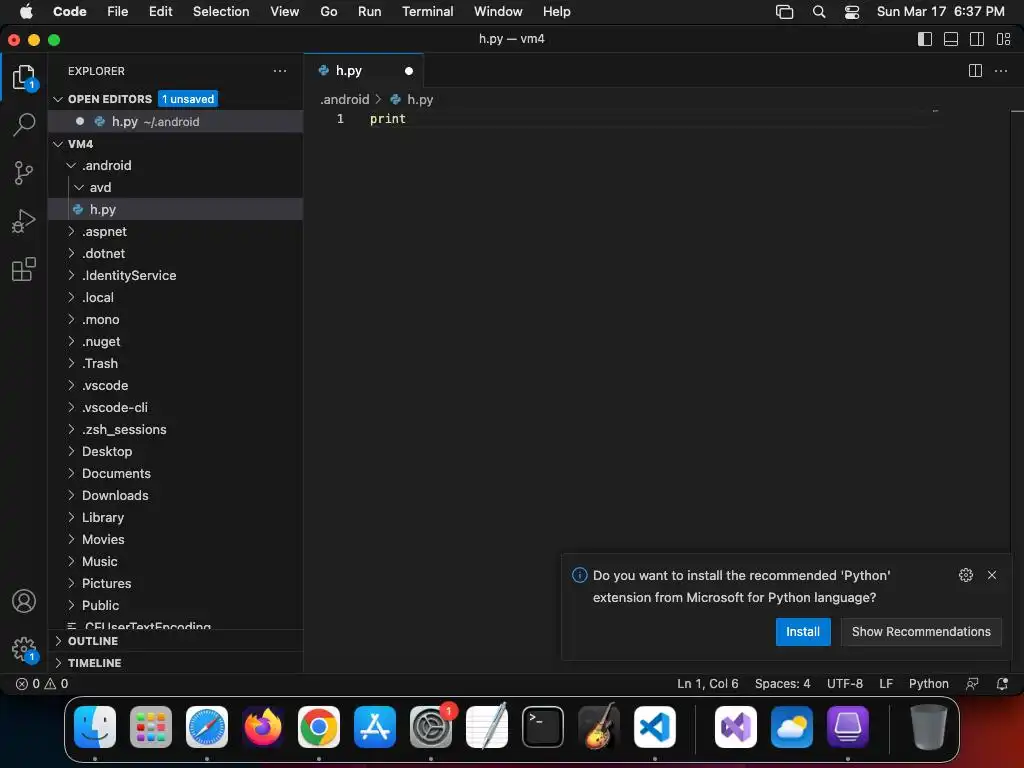Open the Extensions view

24,269
